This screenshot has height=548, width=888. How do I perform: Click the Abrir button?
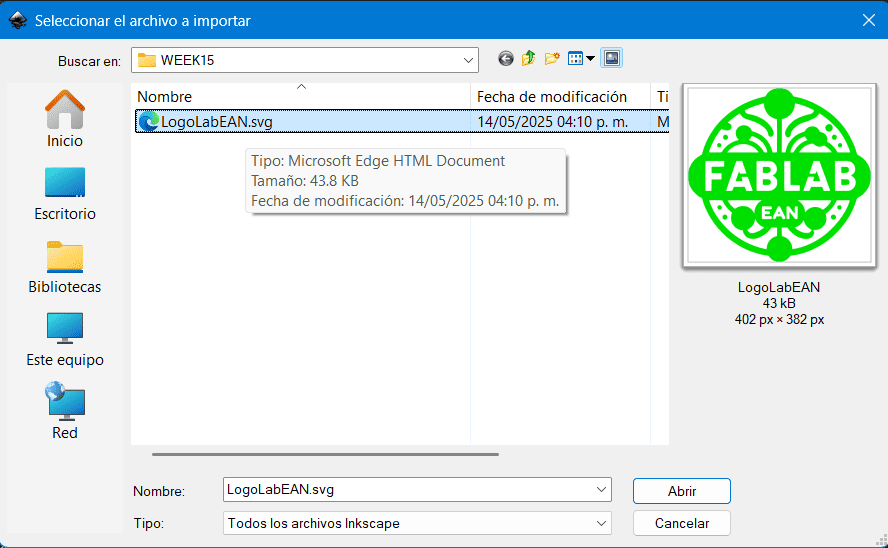pos(681,491)
